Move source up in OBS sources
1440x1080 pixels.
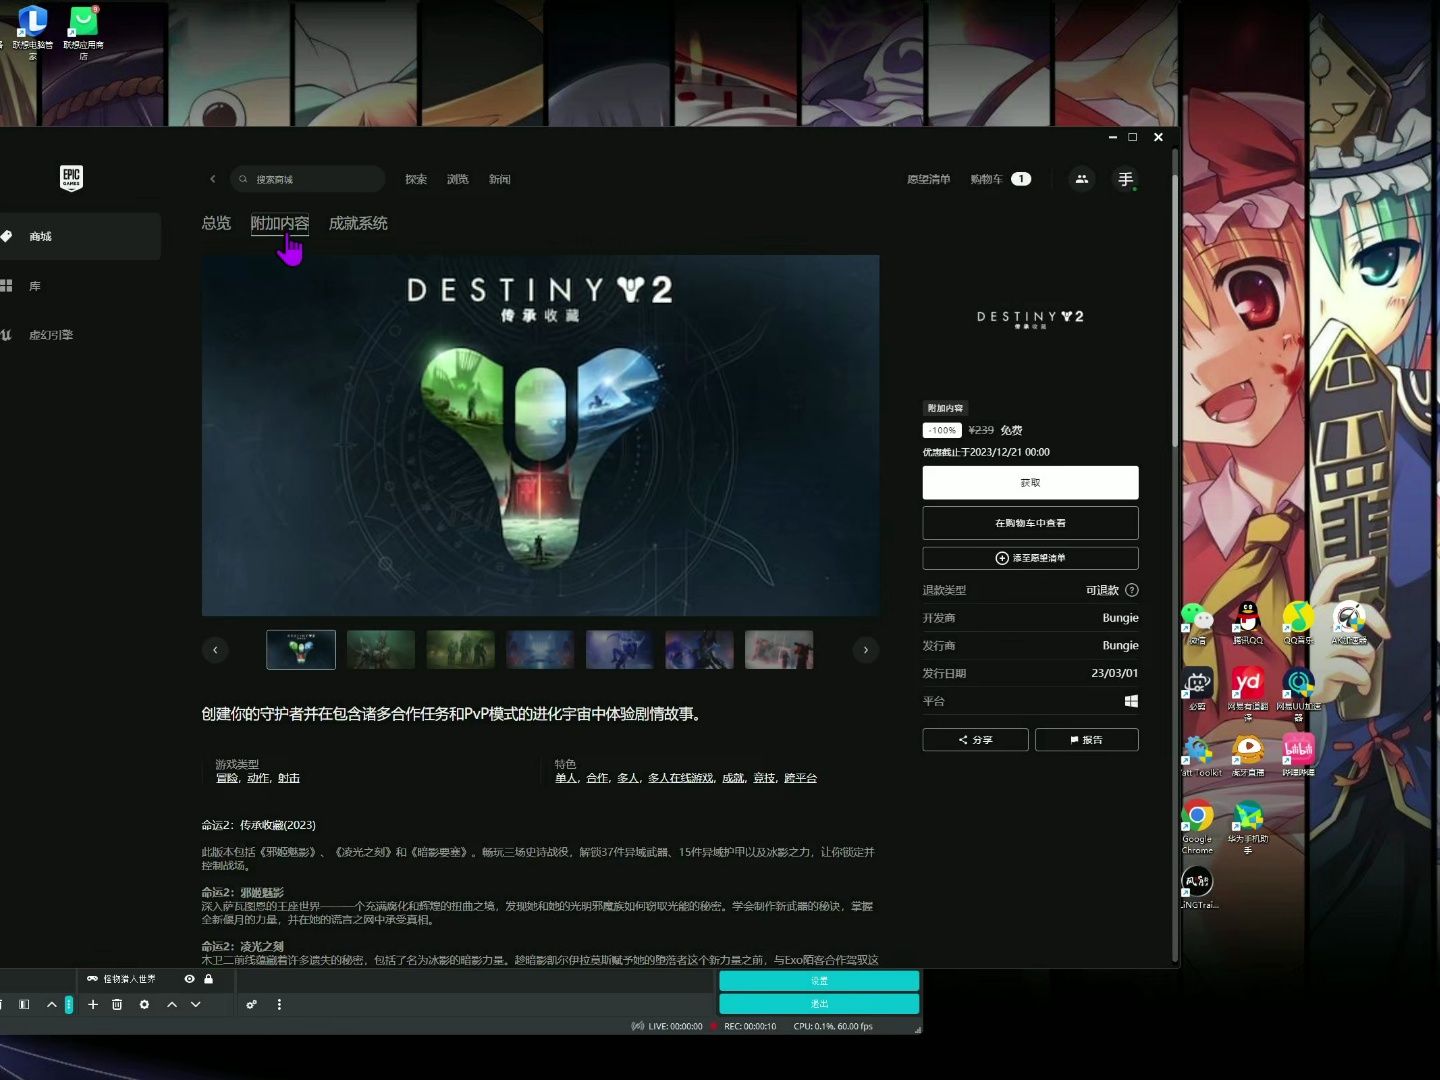[172, 1004]
